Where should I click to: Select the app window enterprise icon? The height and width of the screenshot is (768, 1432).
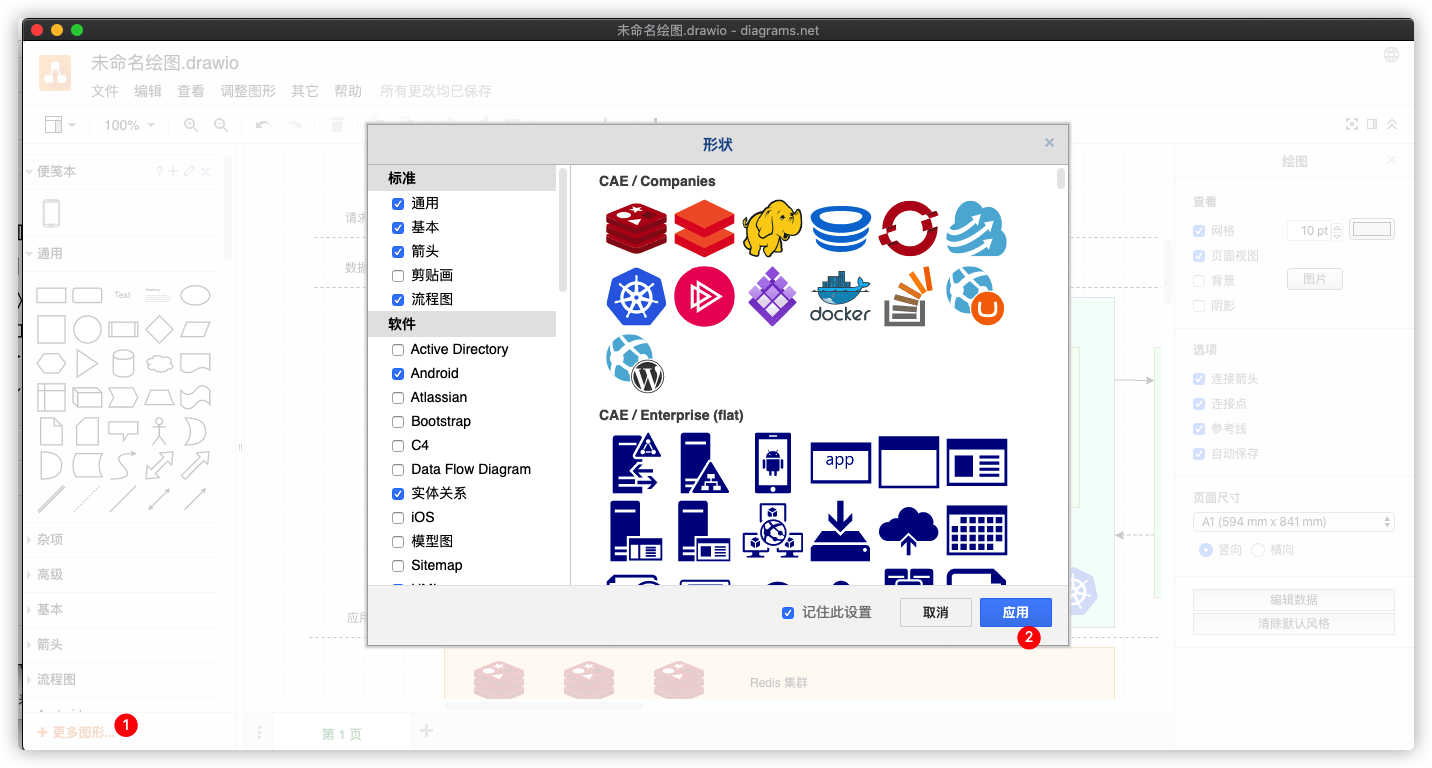click(x=840, y=463)
